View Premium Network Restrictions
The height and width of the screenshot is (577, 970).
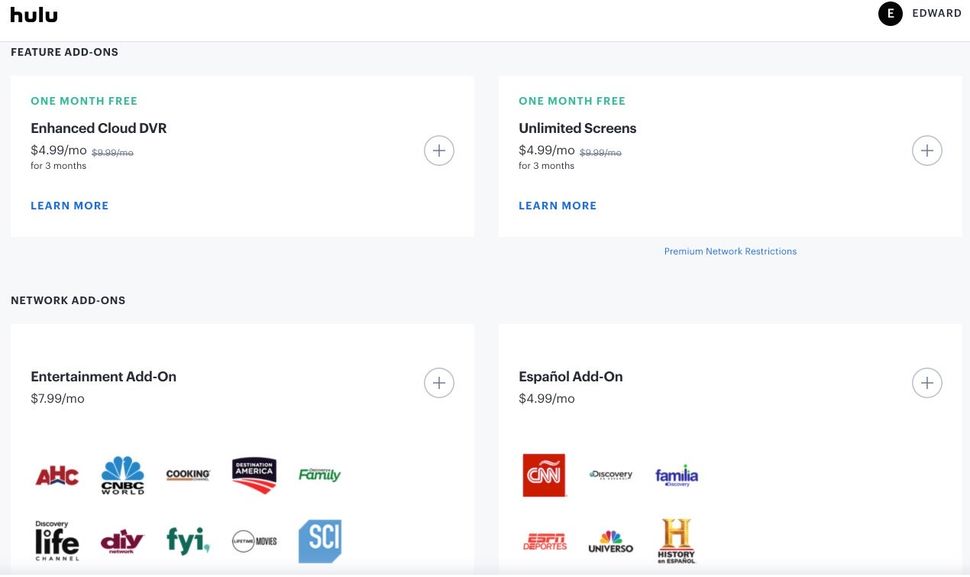731,250
